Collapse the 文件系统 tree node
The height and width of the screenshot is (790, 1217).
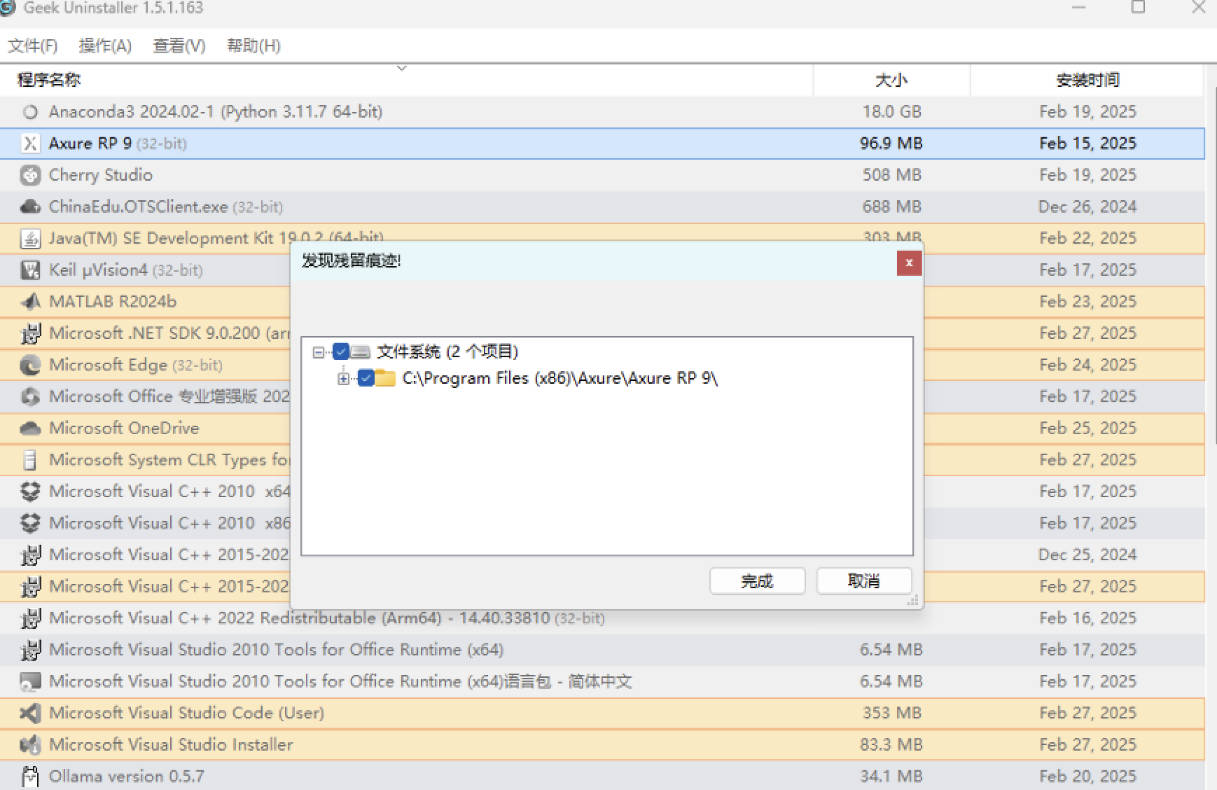pos(318,352)
